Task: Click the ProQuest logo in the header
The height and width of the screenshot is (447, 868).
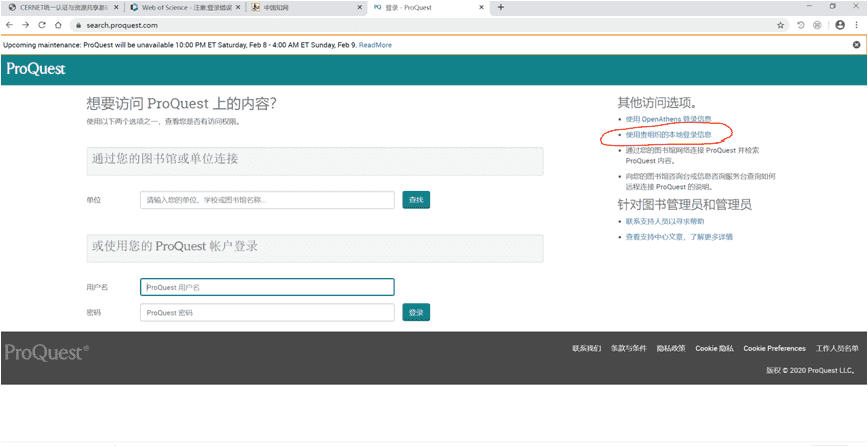Action: [x=35, y=69]
